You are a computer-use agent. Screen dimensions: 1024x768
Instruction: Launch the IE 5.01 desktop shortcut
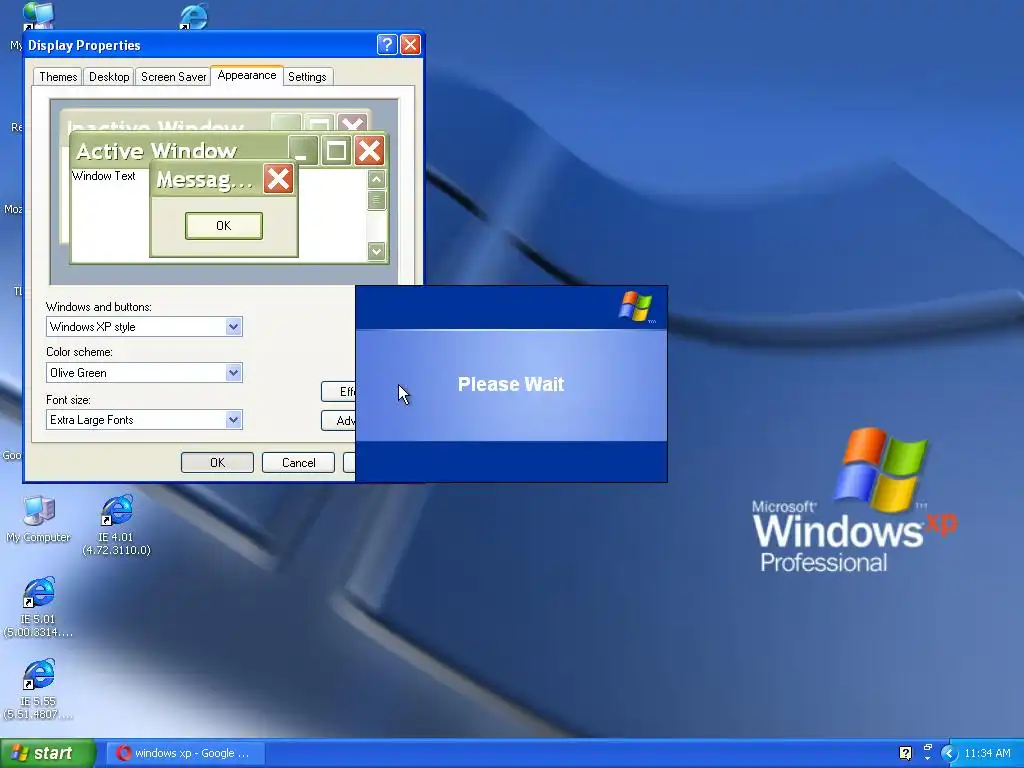click(x=39, y=607)
